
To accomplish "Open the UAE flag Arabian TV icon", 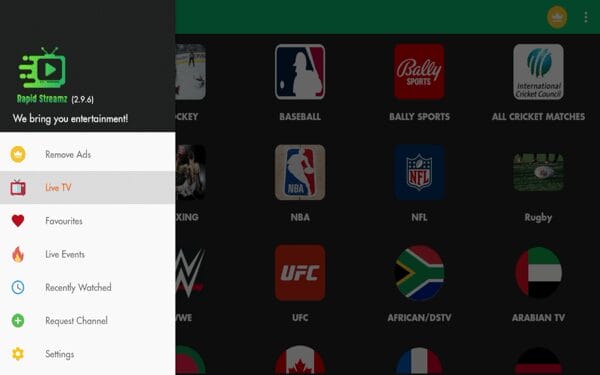I will tap(538, 273).
